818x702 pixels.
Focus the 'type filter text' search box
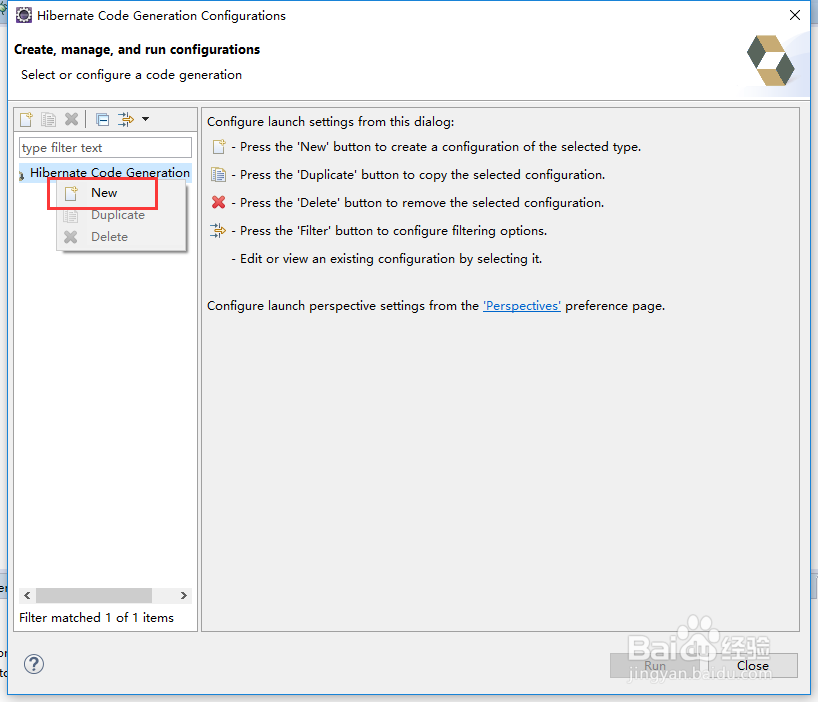(x=105, y=148)
